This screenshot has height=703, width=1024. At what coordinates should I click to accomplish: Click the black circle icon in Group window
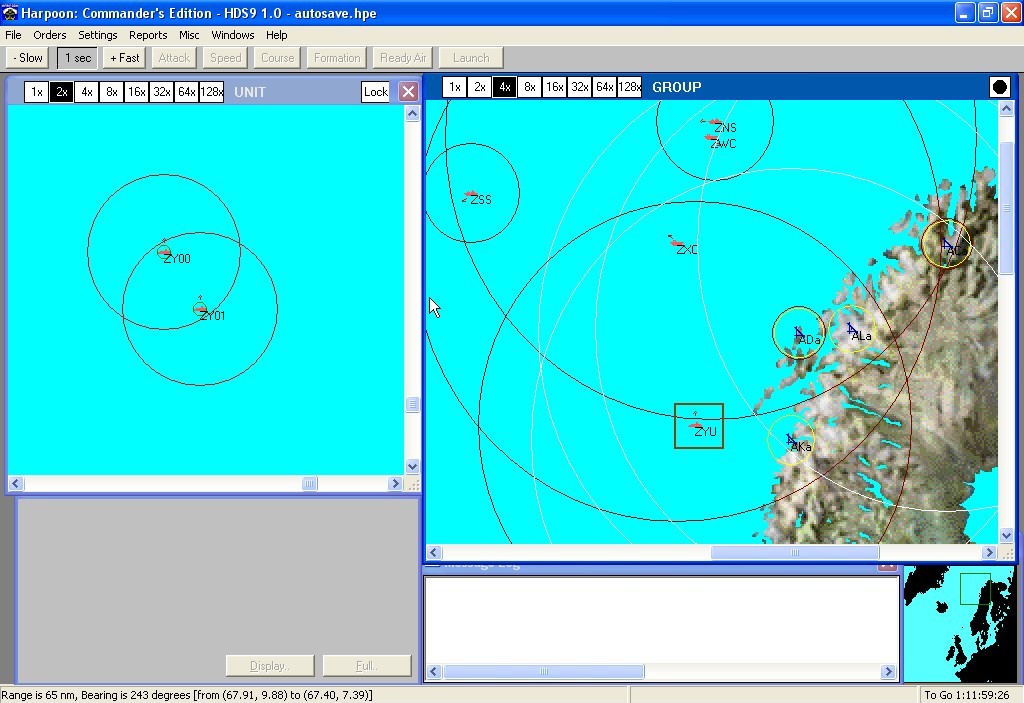tap(999, 87)
